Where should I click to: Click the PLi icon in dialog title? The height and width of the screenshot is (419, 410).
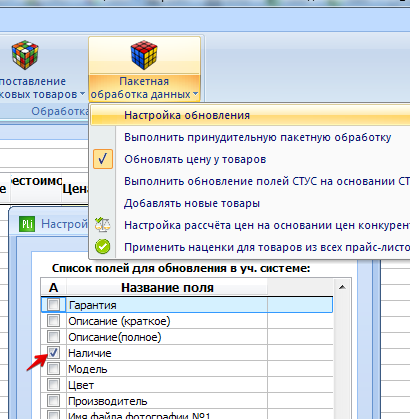(x=27, y=224)
